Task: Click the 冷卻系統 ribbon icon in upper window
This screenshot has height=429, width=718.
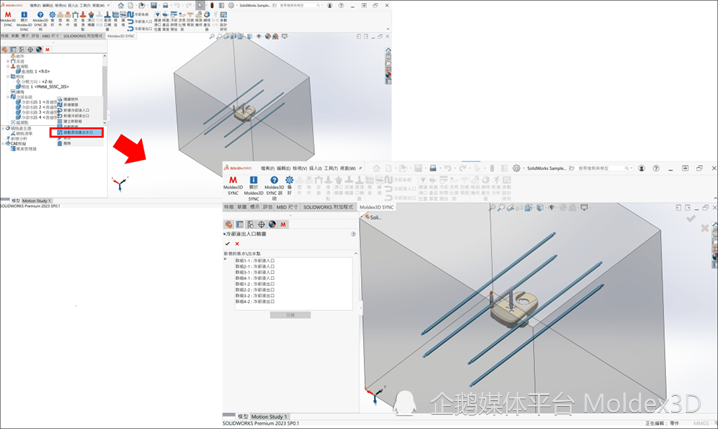Action: point(131,14)
